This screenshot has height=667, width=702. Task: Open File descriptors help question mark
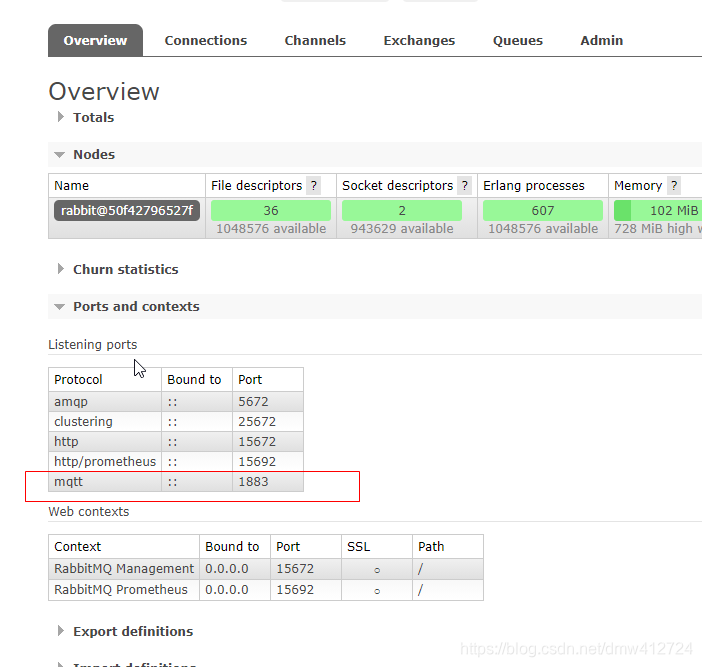tap(314, 185)
